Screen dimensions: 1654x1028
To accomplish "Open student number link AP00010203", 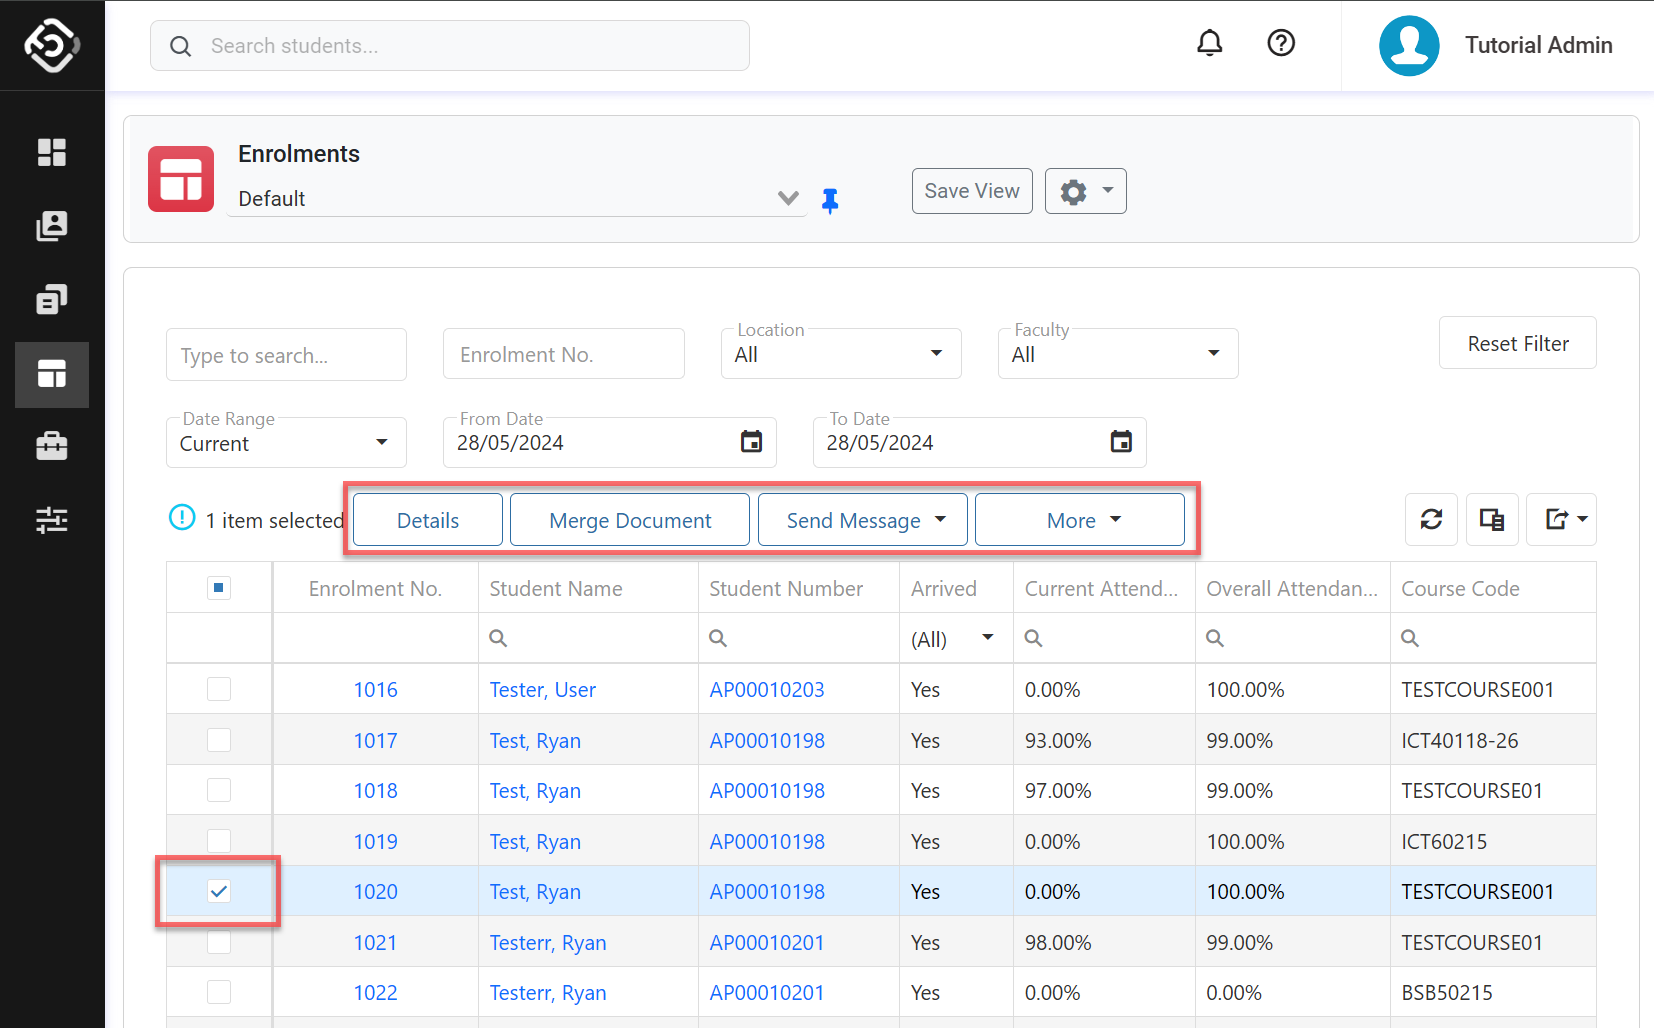I will (x=767, y=690).
